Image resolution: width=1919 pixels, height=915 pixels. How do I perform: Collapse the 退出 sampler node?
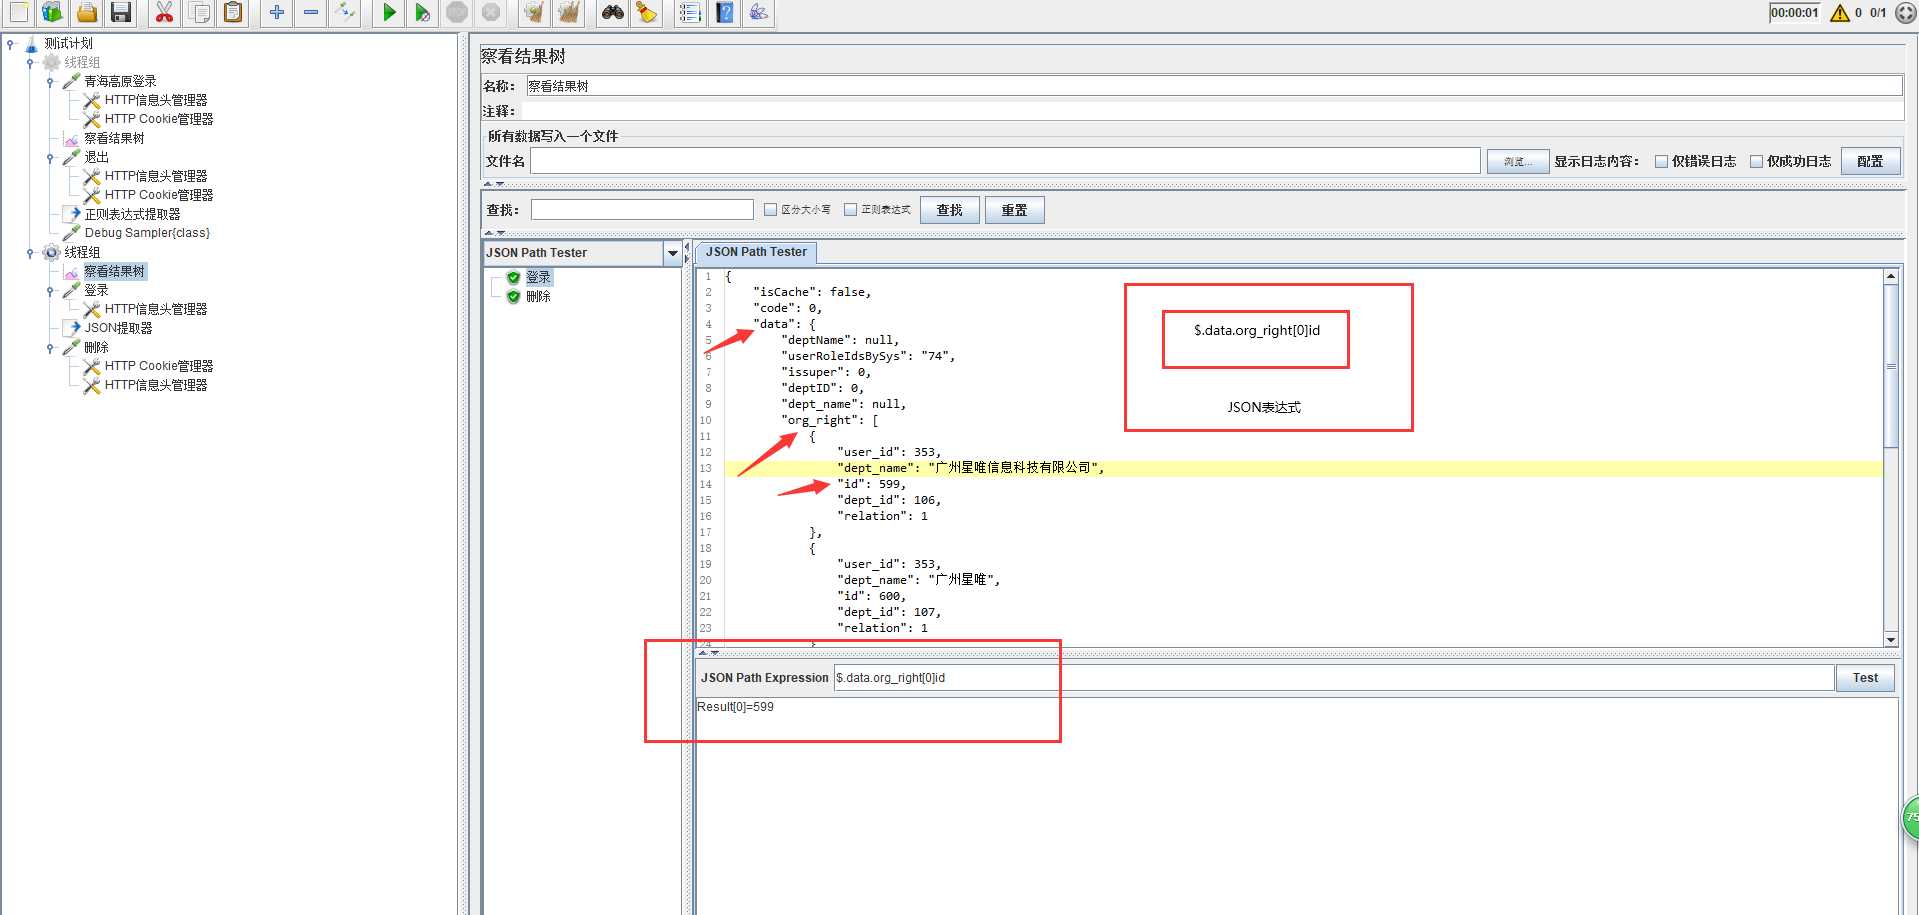click(50, 158)
